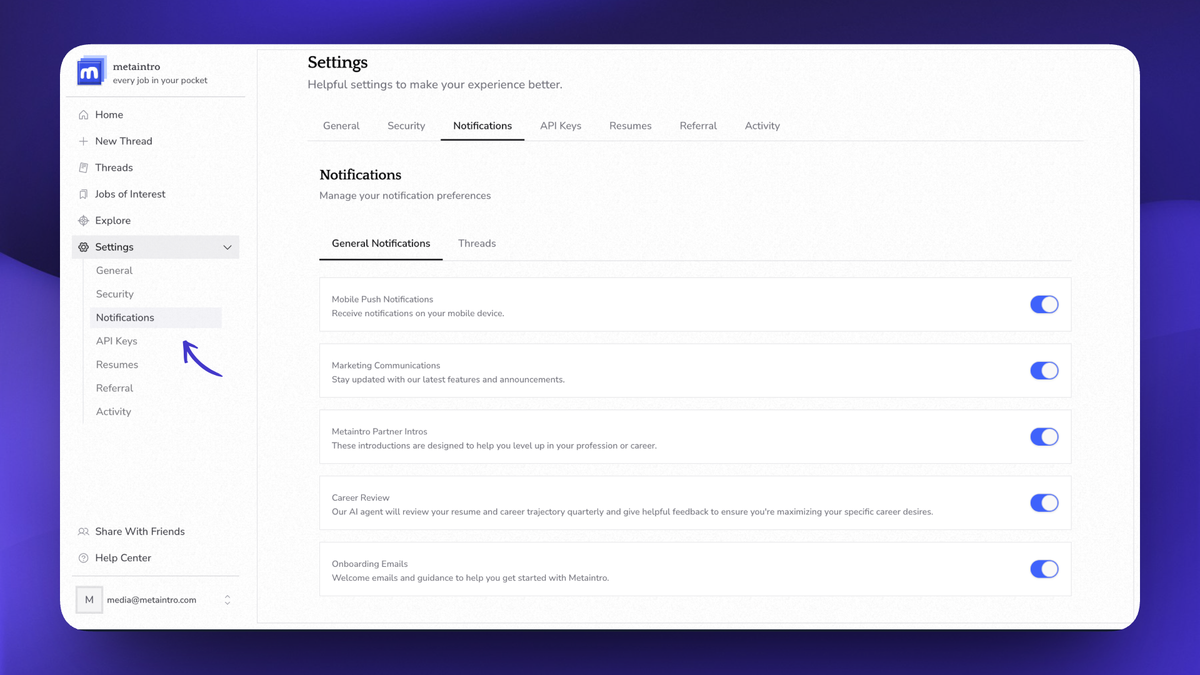The width and height of the screenshot is (1200, 675).
Task: Click the Settings gear icon
Action: click(84, 247)
